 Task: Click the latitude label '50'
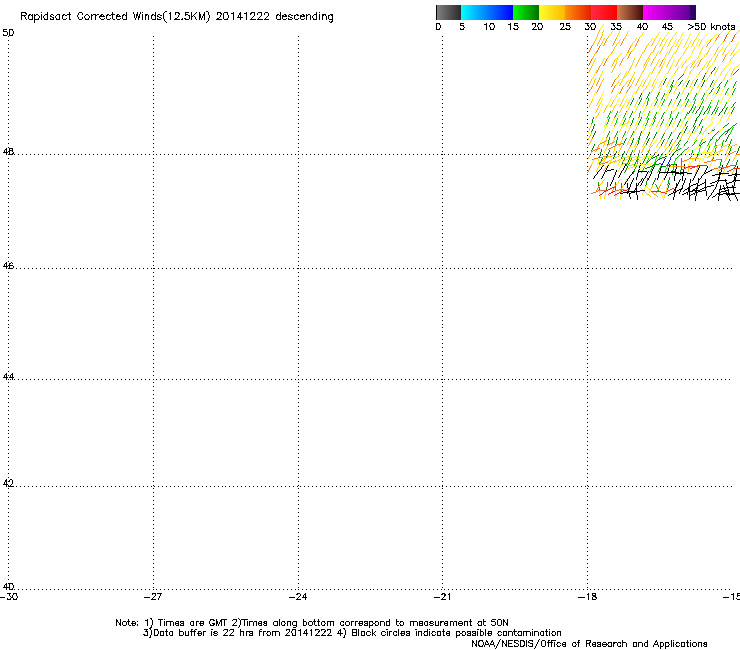tap(8, 33)
